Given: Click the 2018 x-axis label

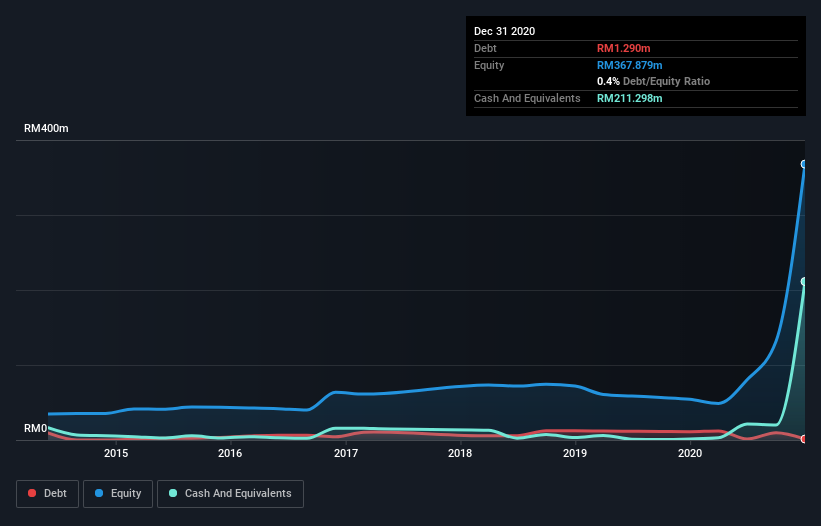Looking at the screenshot, I should pos(460,453).
